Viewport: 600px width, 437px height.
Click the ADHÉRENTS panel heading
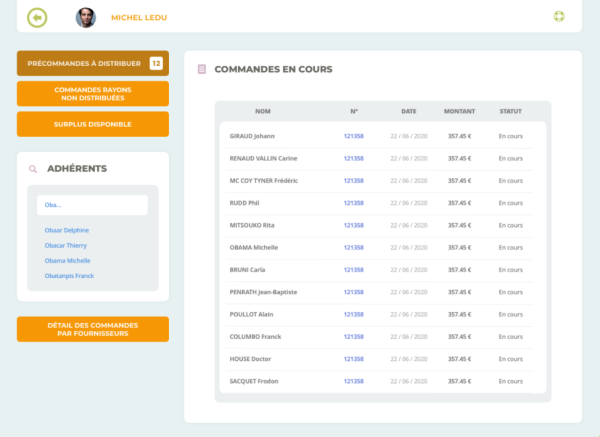[x=77, y=169]
